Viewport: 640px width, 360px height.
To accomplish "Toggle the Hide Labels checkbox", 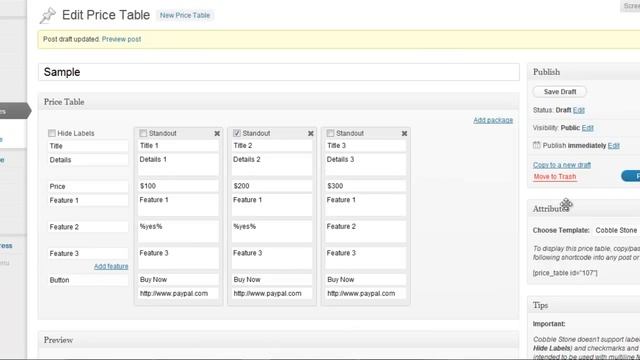I will click(52, 133).
